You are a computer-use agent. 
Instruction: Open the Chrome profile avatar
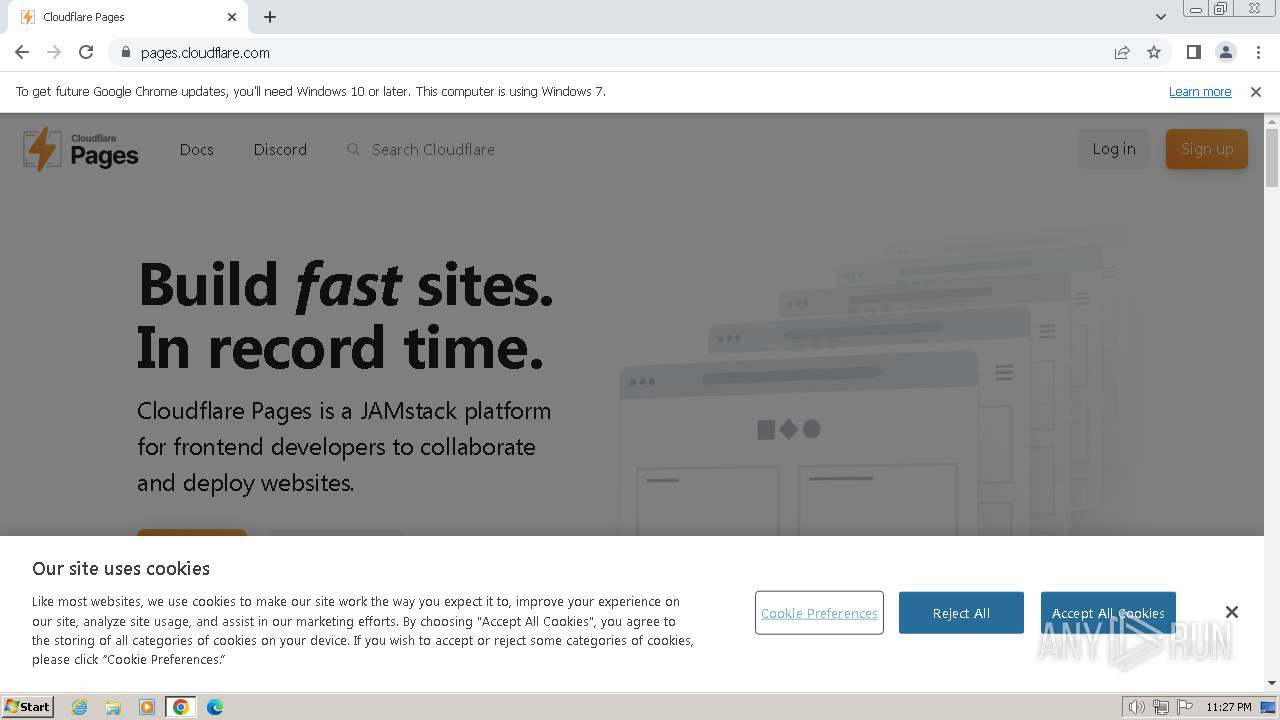1225,52
